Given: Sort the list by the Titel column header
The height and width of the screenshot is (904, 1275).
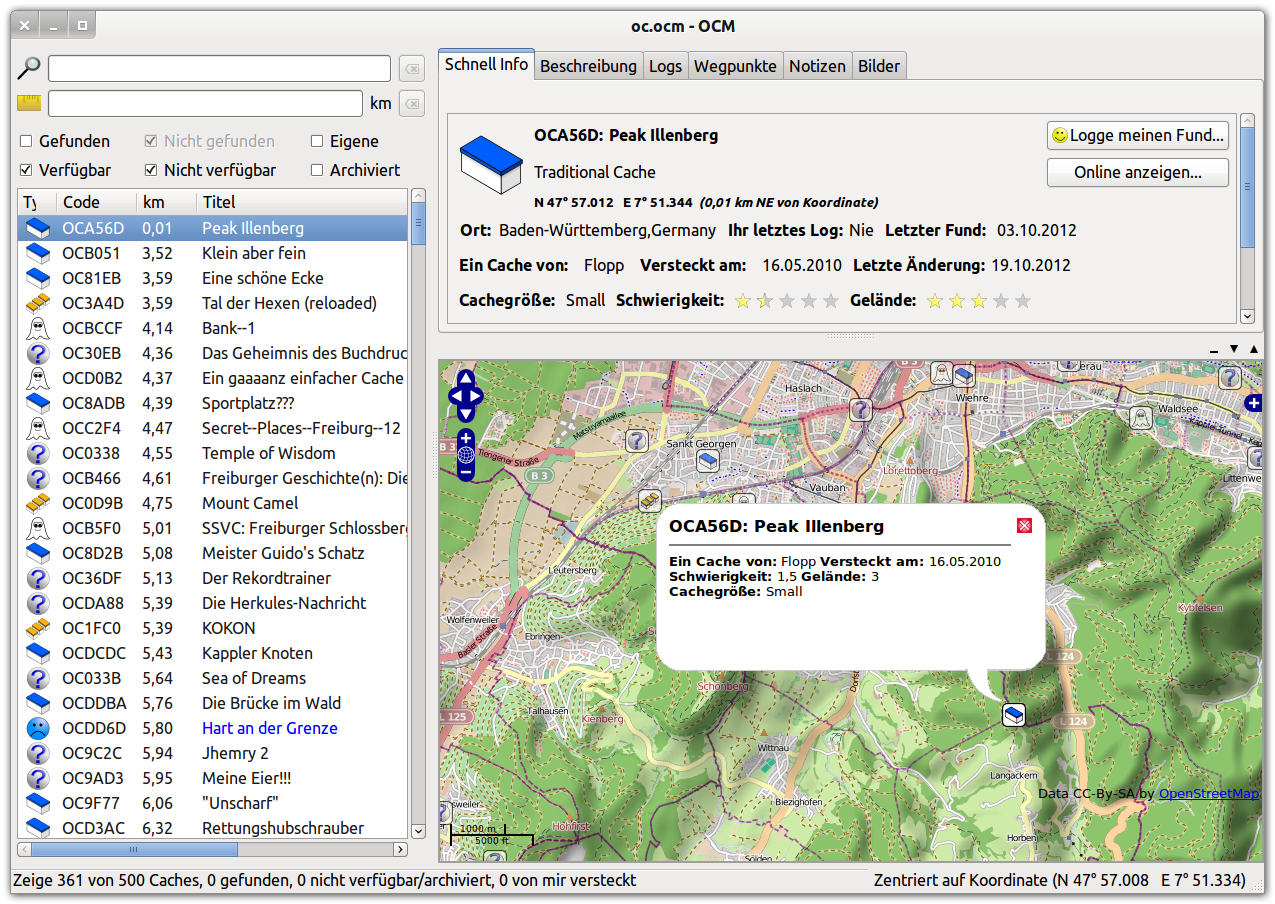Looking at the screenshot, I should [302, 202].
